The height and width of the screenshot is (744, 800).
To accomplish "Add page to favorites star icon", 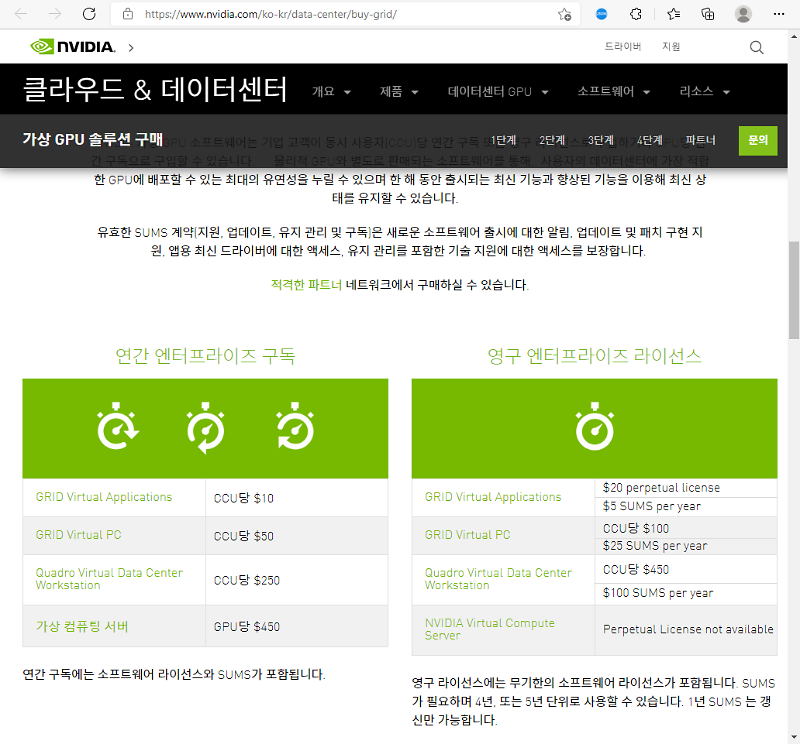I will 564,14.
